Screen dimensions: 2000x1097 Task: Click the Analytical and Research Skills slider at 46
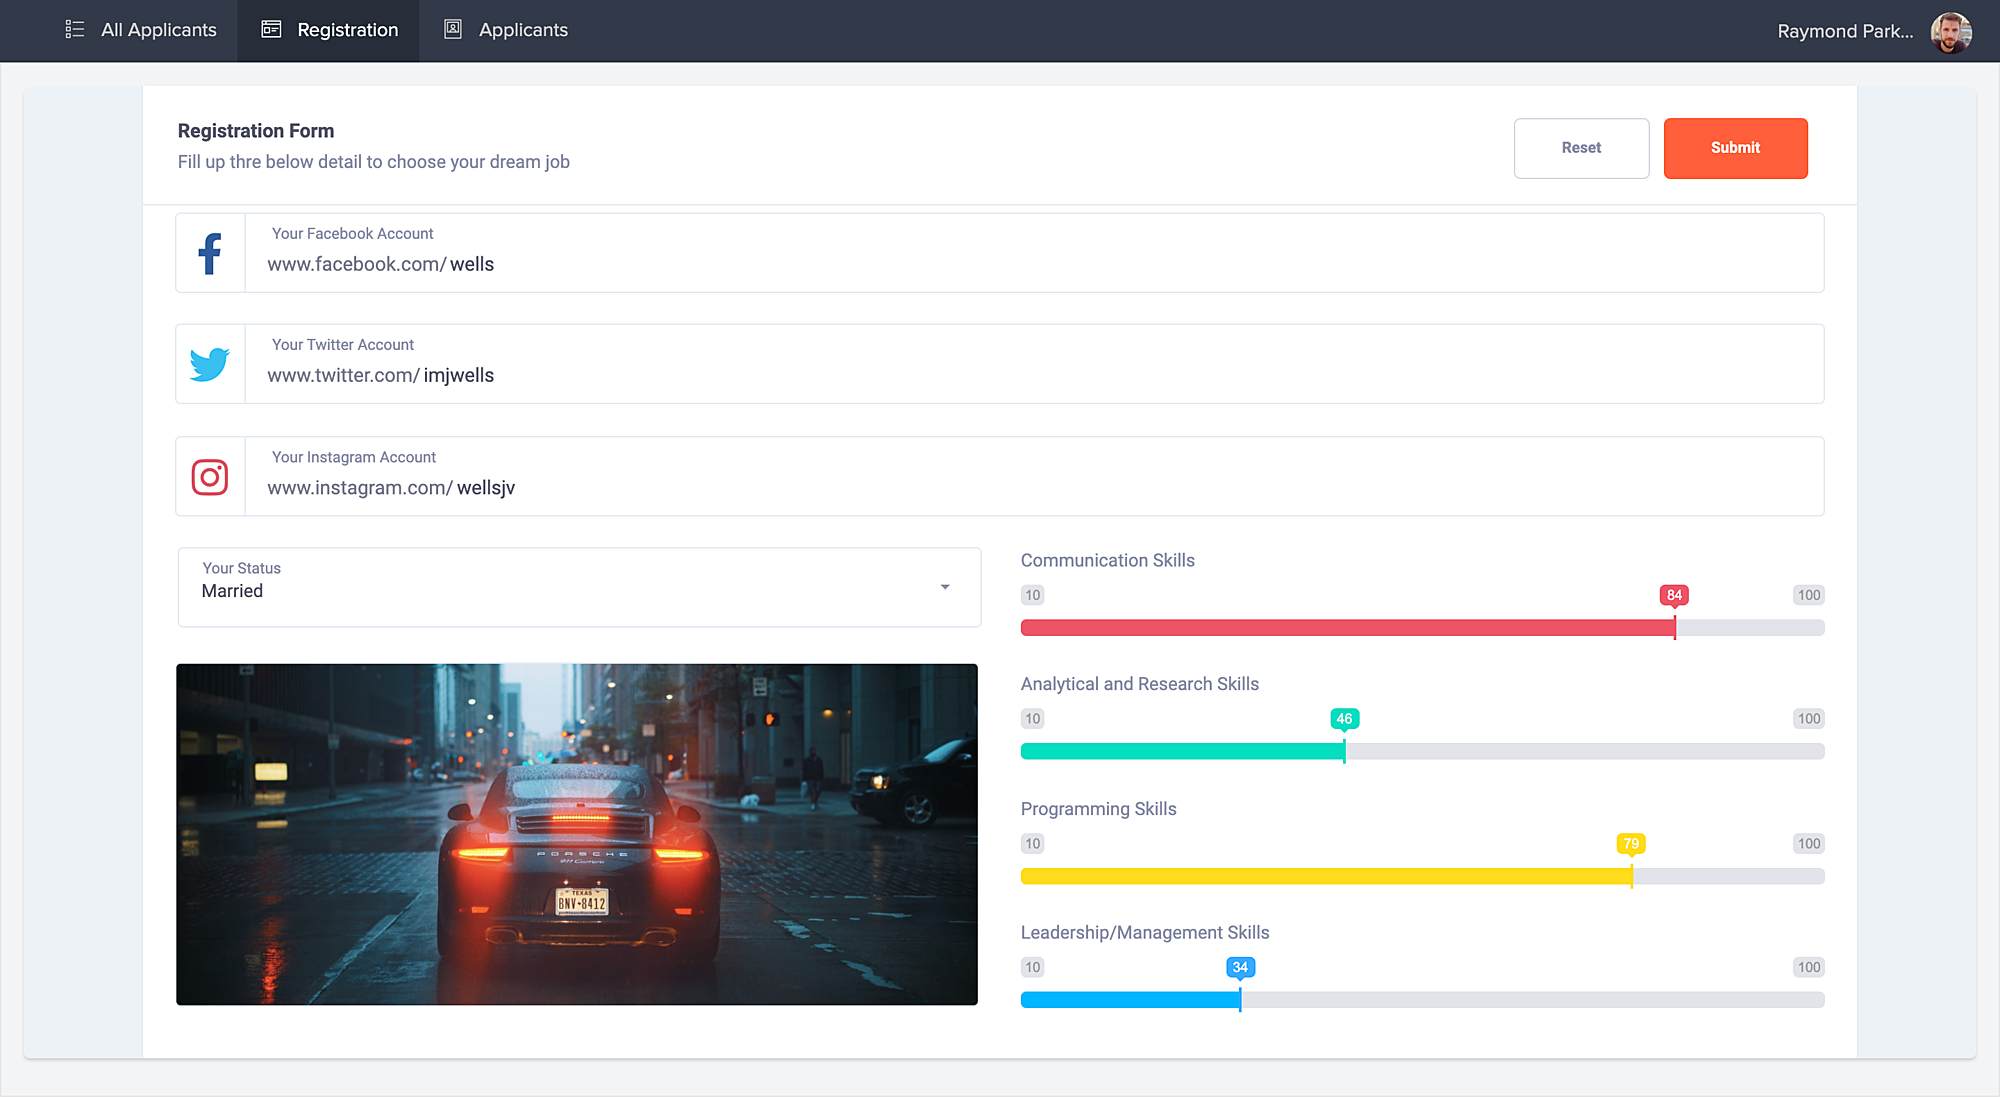[x=1345, y=752]
